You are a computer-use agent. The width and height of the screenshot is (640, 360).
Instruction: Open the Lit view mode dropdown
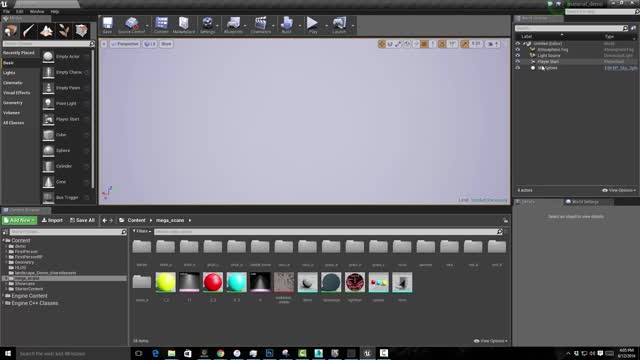(x=150, y=44)
